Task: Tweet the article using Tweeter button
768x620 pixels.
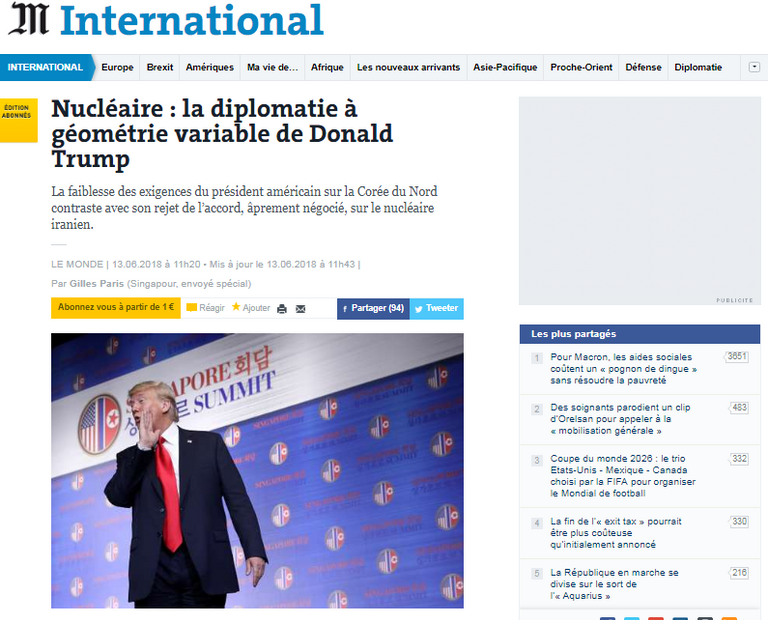Action: [x=436, y=308]
